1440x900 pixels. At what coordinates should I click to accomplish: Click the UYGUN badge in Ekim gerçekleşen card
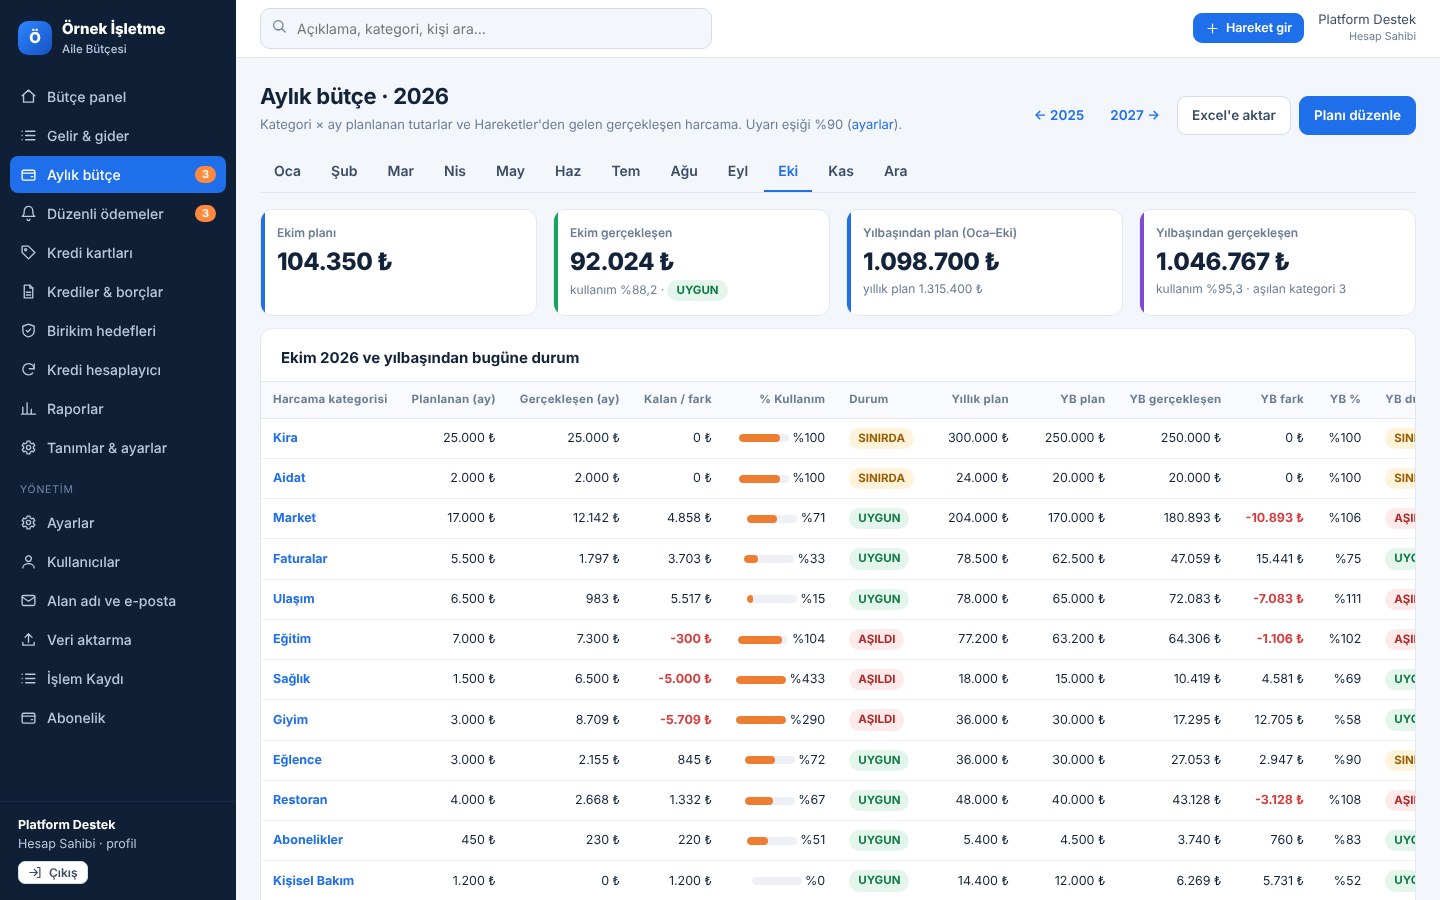pyautogui.click(x=697, y=290)
